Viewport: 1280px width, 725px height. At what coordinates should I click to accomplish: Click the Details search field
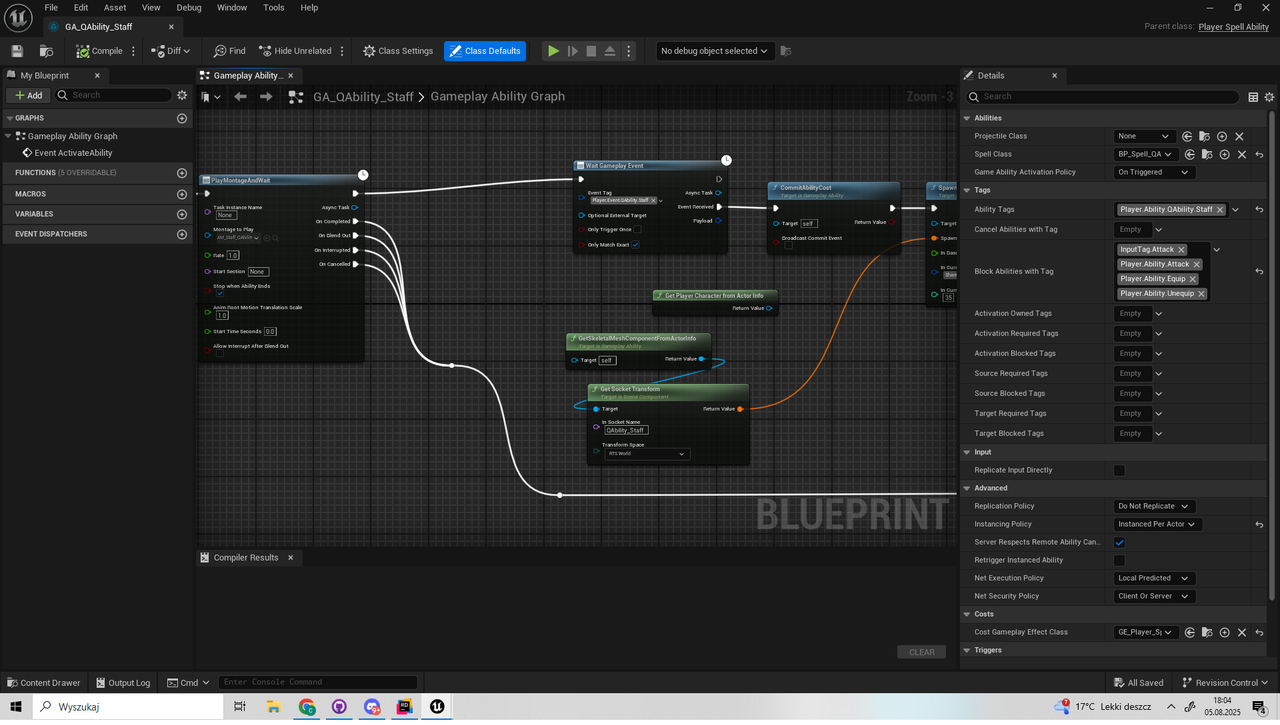click(x=1103, y=96)
